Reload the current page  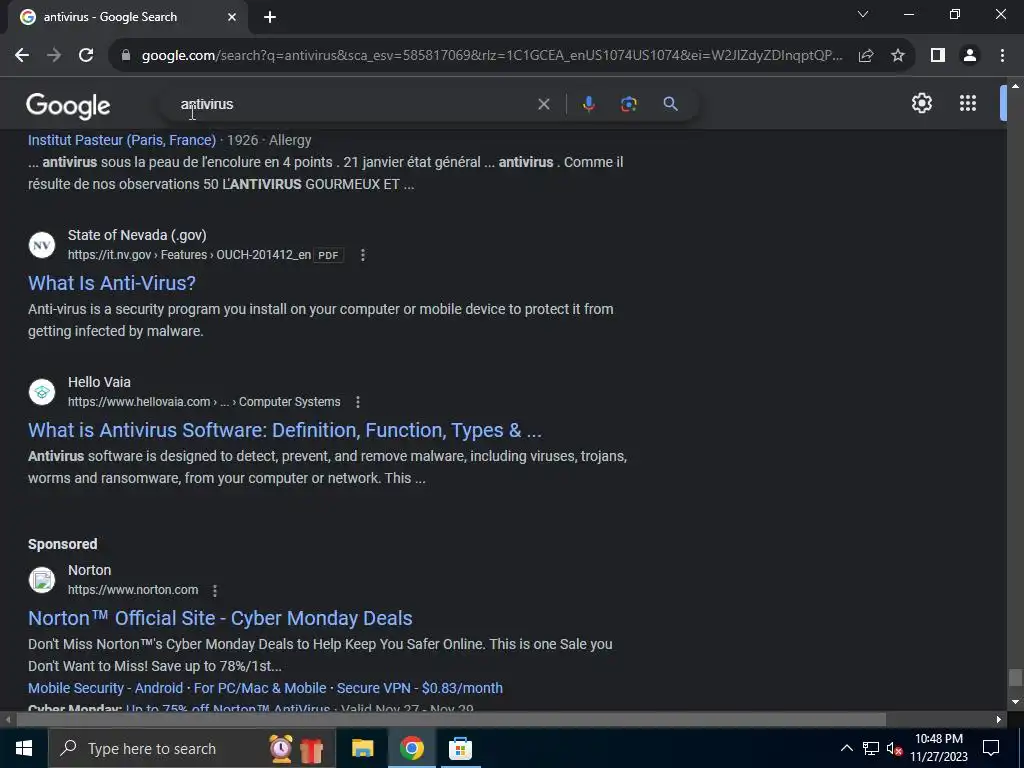click(86, 56)
